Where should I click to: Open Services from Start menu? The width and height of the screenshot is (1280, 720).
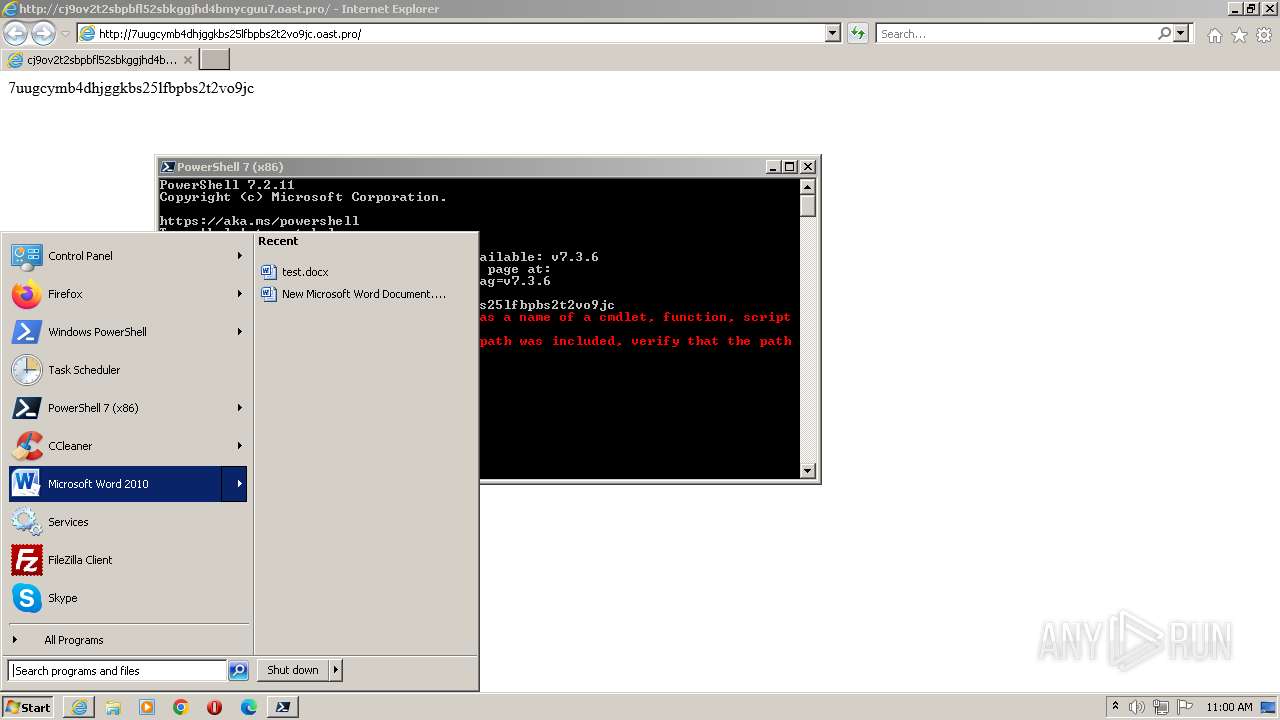click(127, 522)
